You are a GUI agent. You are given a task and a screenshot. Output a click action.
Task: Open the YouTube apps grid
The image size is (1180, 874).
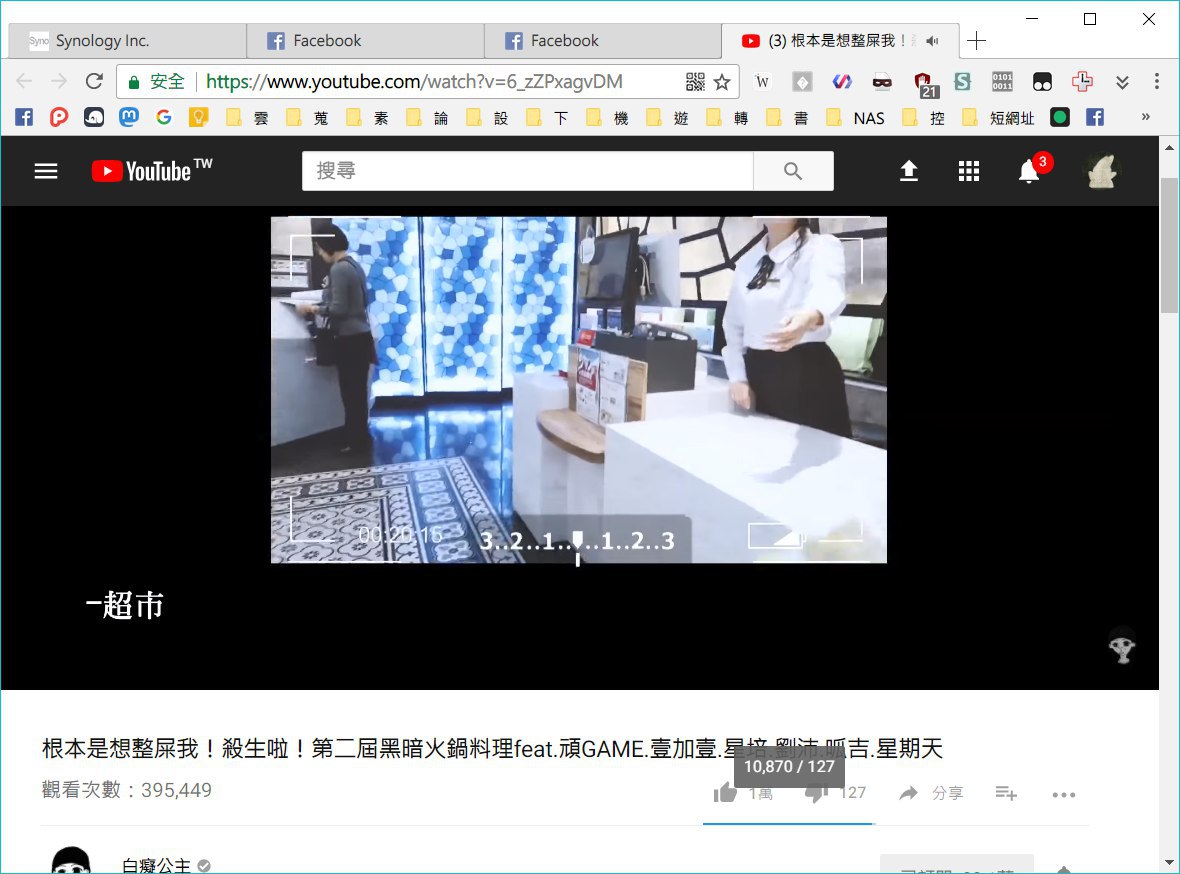[x=968, y=171]
